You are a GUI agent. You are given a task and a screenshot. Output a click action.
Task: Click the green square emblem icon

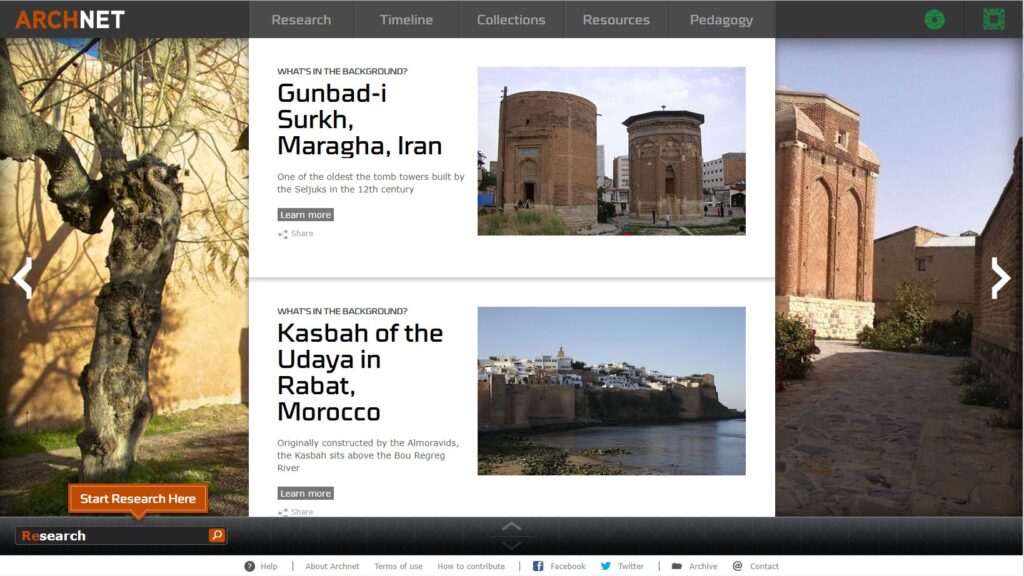coord(993,19)
